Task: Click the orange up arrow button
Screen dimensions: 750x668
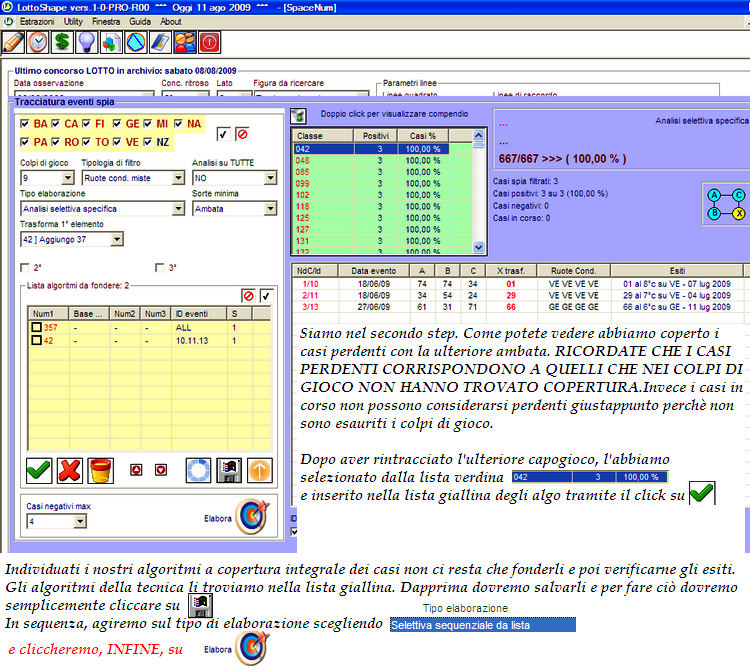Action: point(260,471)
